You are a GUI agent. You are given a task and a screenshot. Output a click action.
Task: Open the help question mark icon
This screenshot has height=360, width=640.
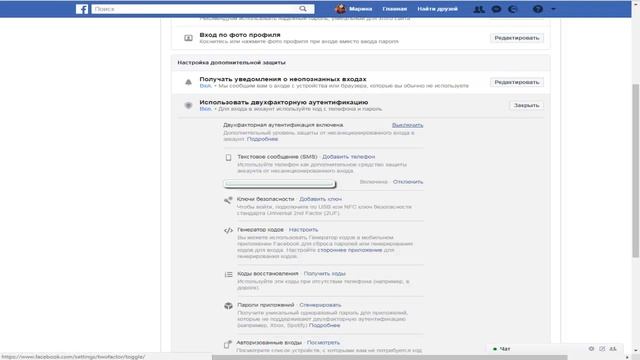click(538, 9)
